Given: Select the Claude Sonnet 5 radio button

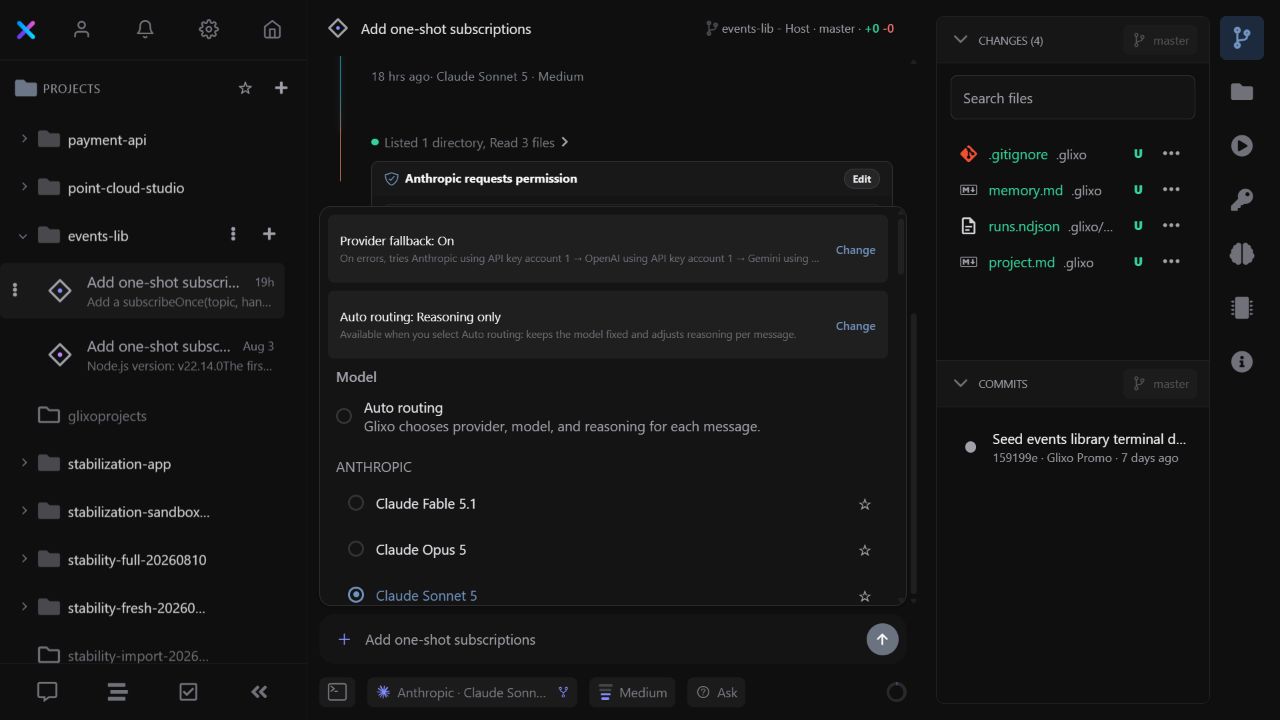Looking at the screenshot, I should (x=356, y=595).
